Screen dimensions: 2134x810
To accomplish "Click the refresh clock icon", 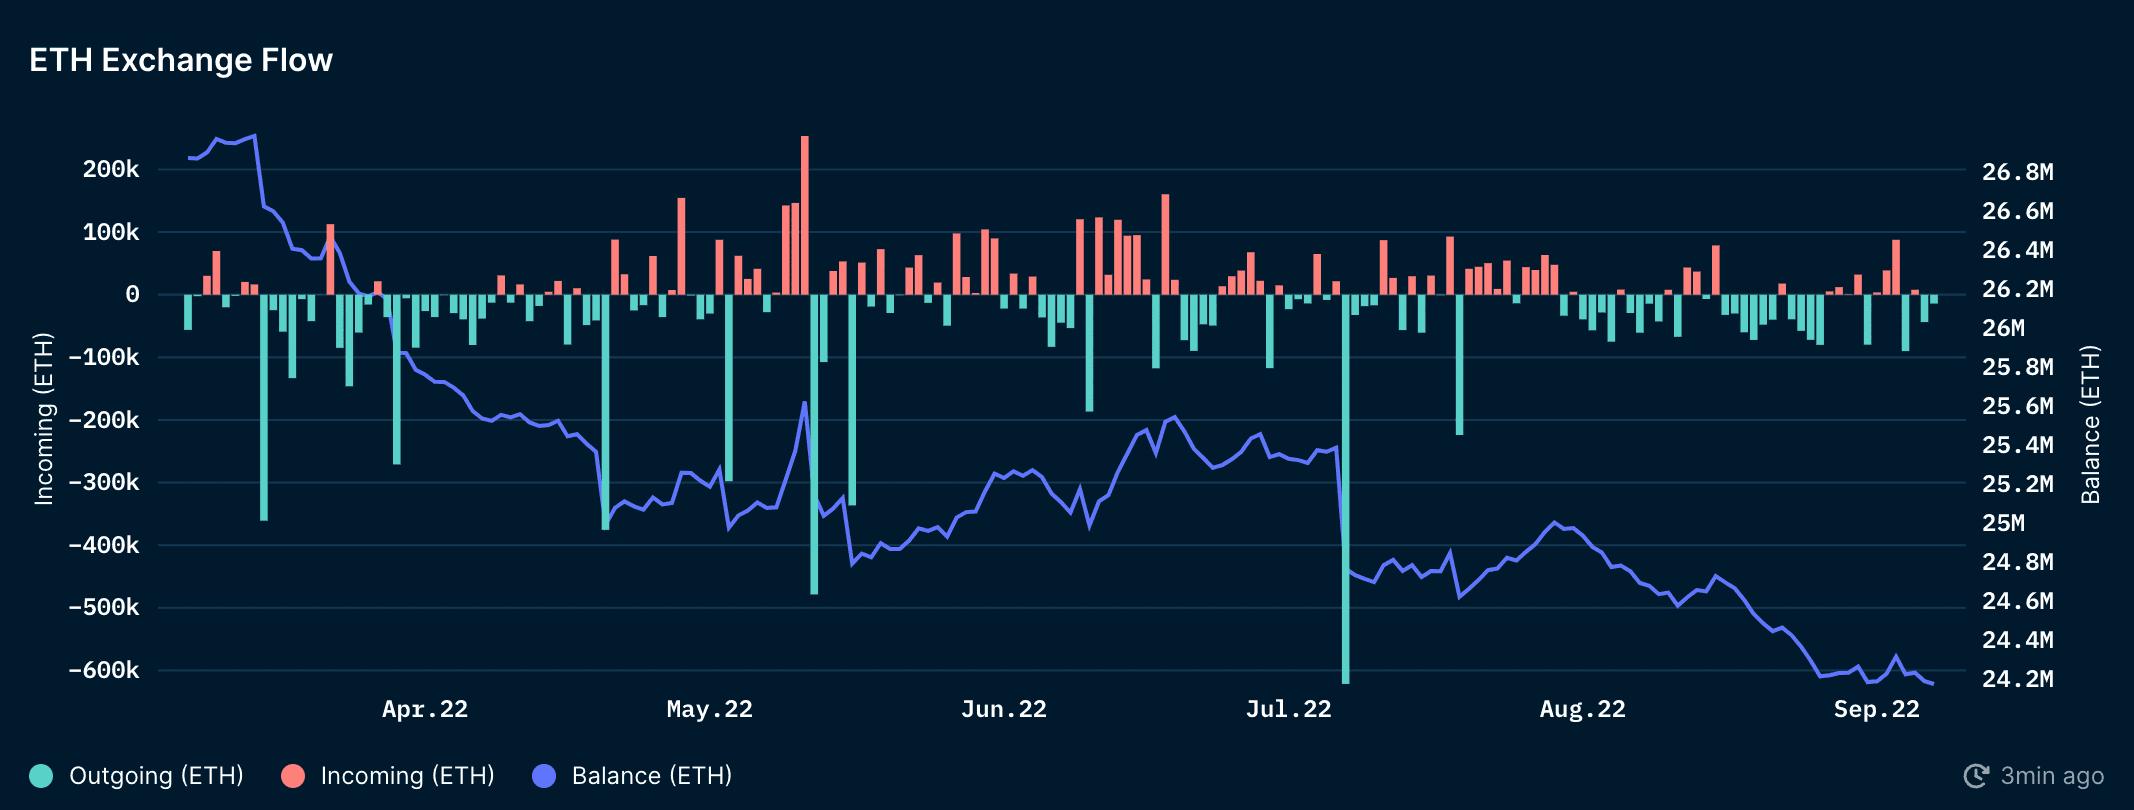I will point(1976,776).
